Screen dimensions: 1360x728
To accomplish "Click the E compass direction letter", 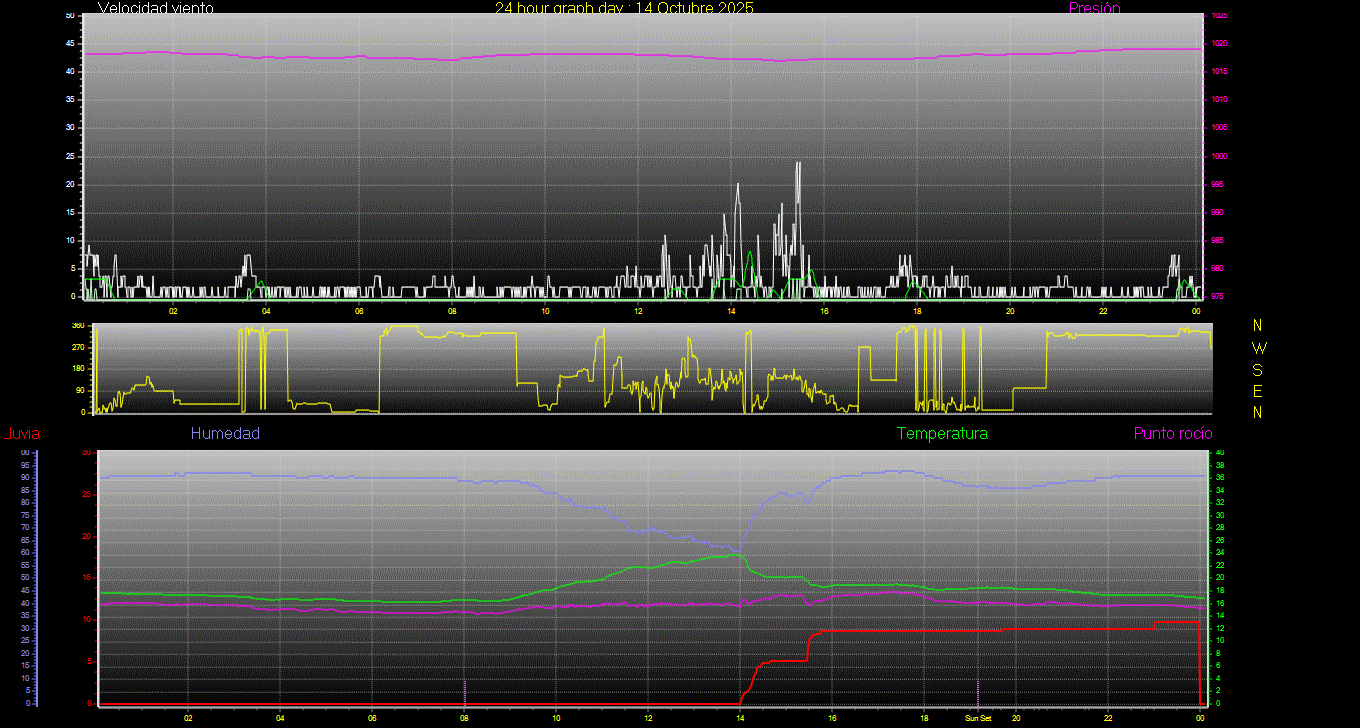I will coord(1258,390).
